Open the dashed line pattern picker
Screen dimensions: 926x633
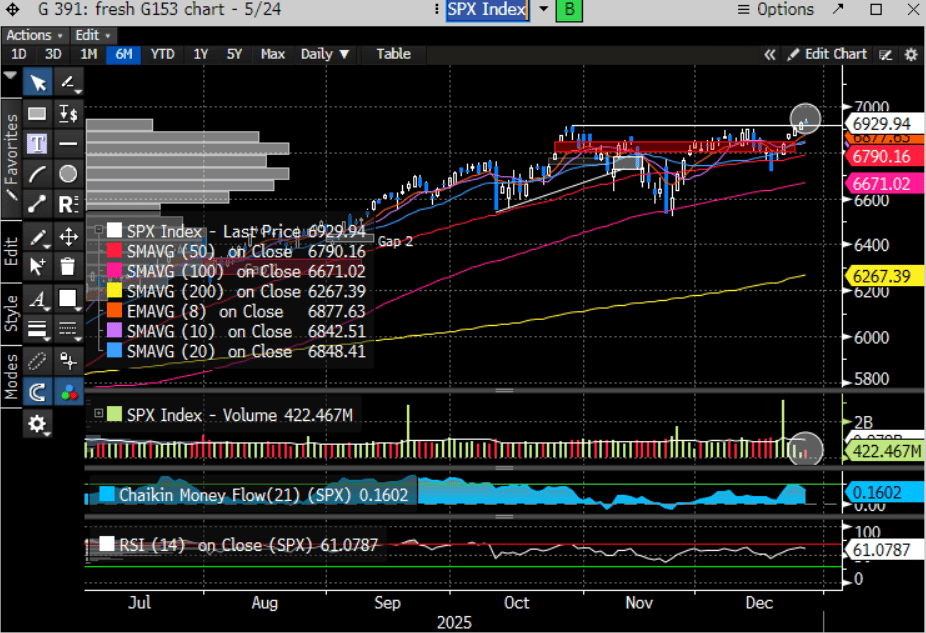click(69, 329)
